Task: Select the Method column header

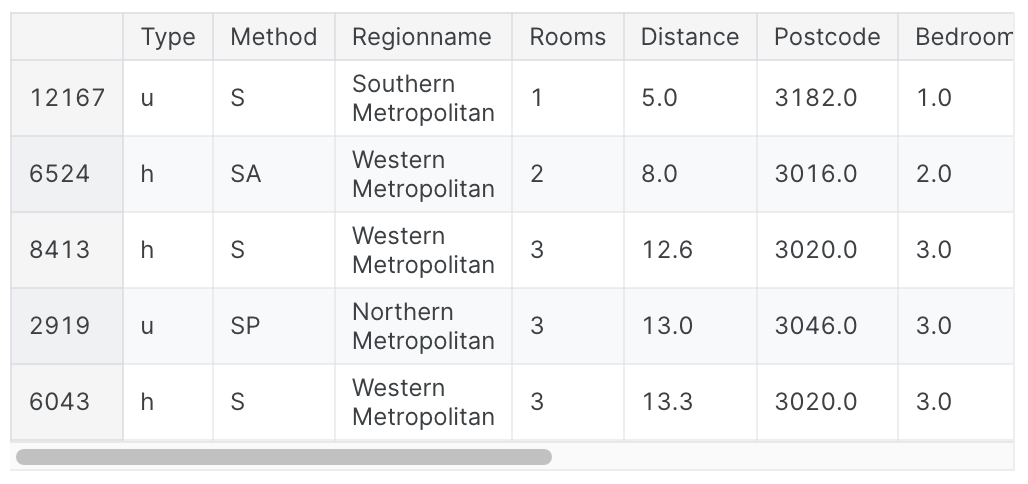Action: click(x=273, y=37)
